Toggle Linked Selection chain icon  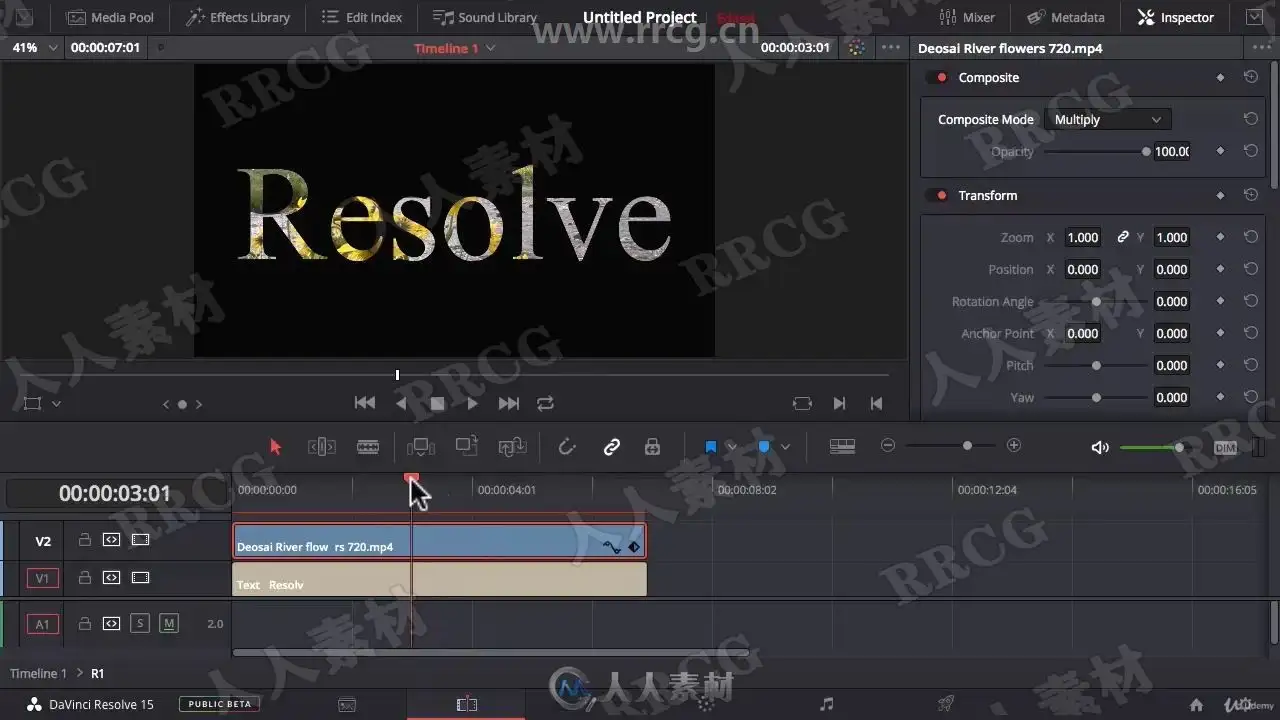612,447
